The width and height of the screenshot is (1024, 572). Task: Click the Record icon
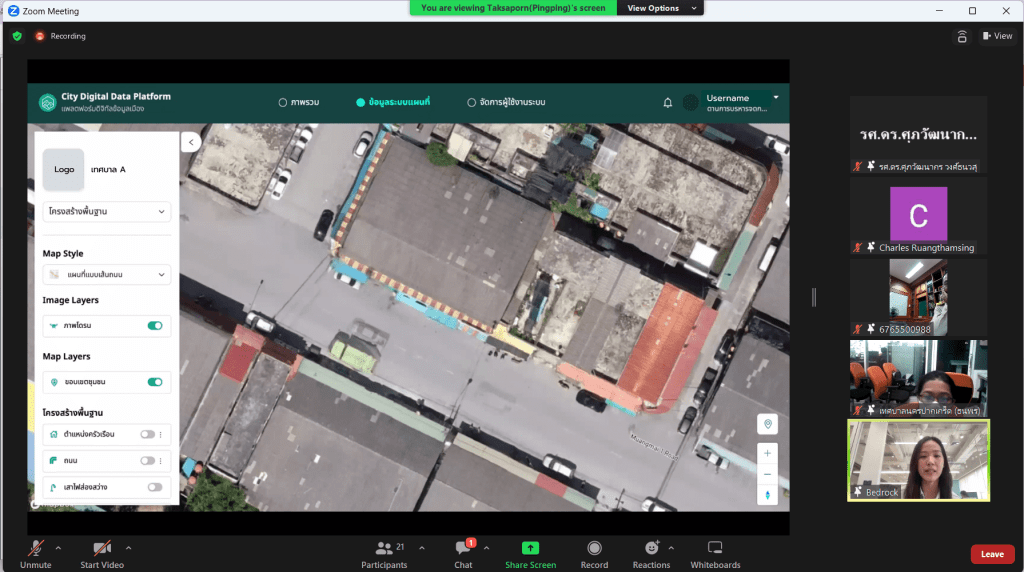coord(594,548)
